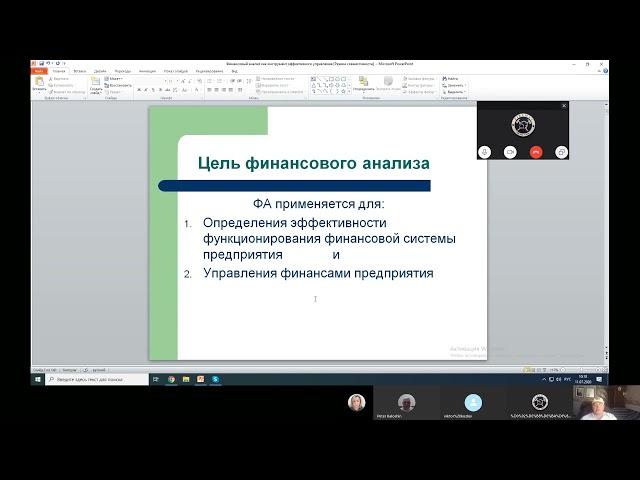Open the Файл tab

39,71
